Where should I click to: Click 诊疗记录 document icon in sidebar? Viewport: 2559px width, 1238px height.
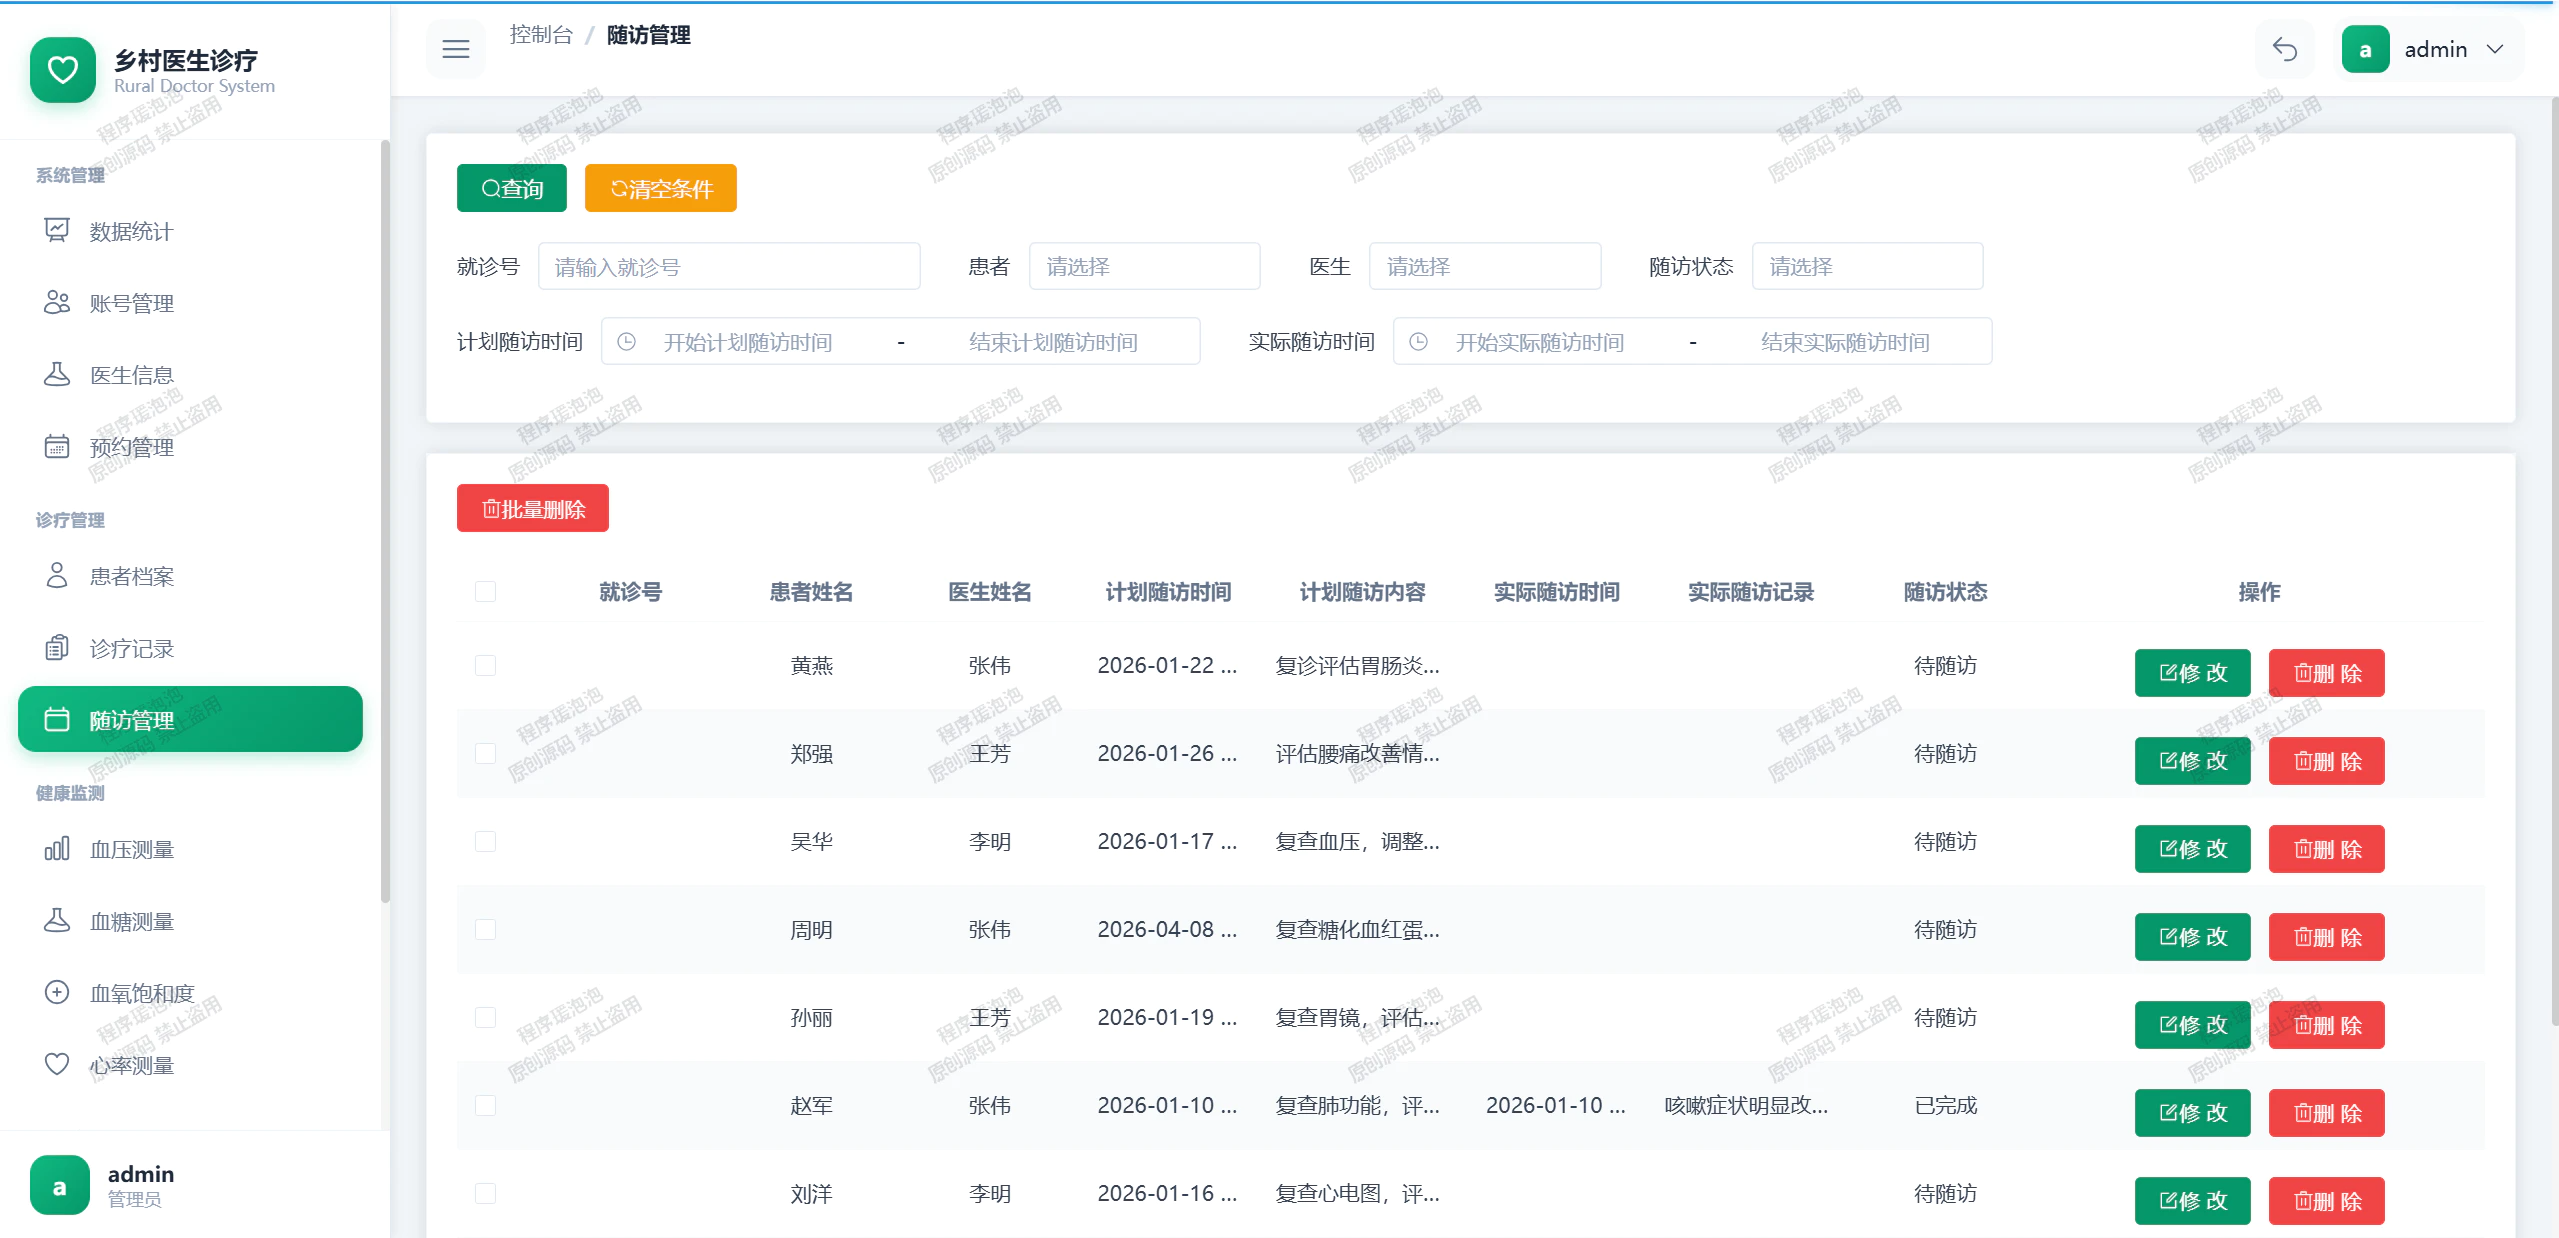click(57, 647)
